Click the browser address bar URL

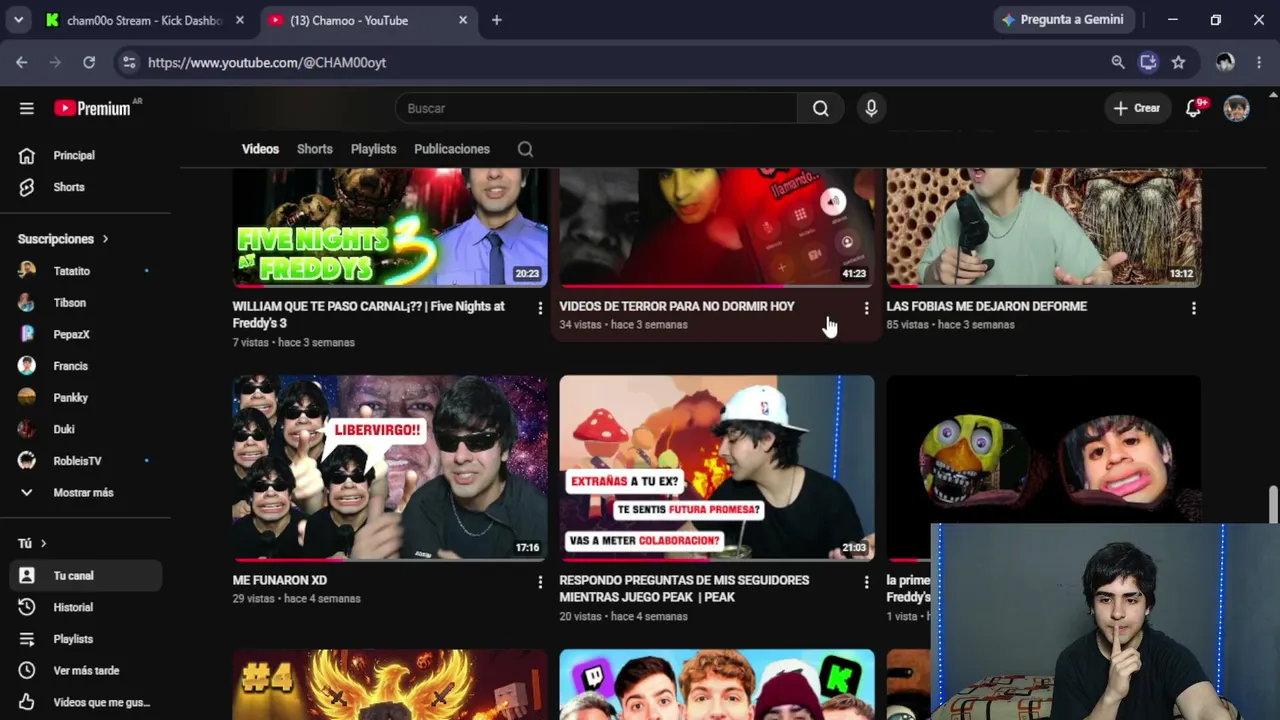pos(267,62)
